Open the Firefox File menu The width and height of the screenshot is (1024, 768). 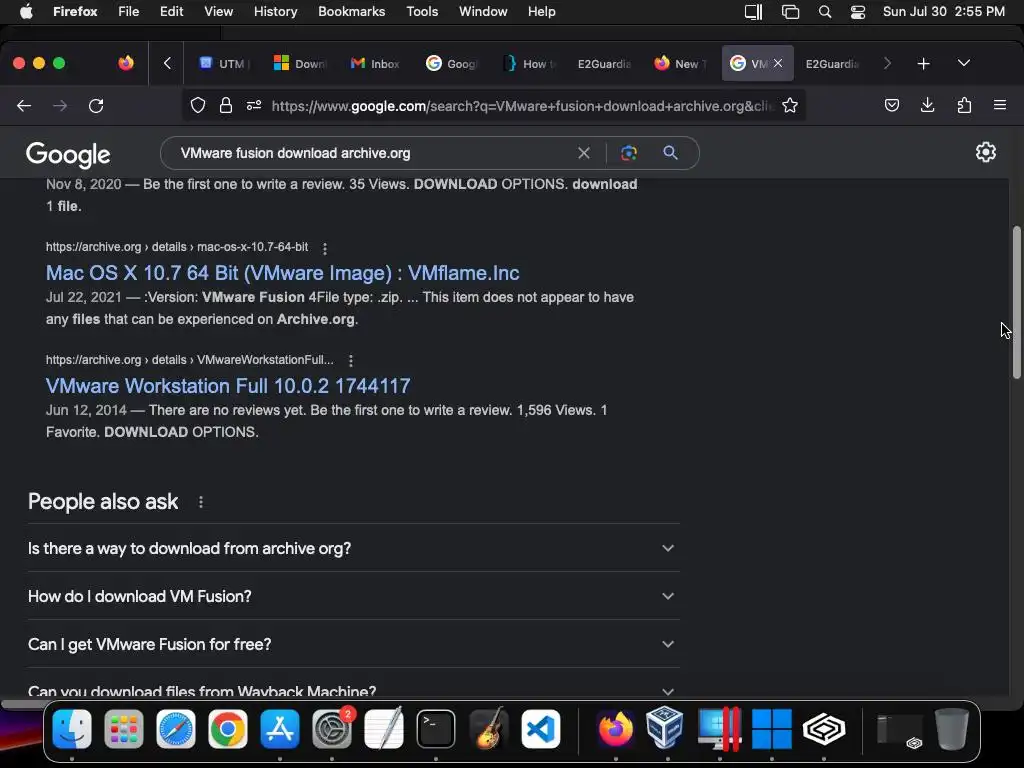[x=129, y=12]
